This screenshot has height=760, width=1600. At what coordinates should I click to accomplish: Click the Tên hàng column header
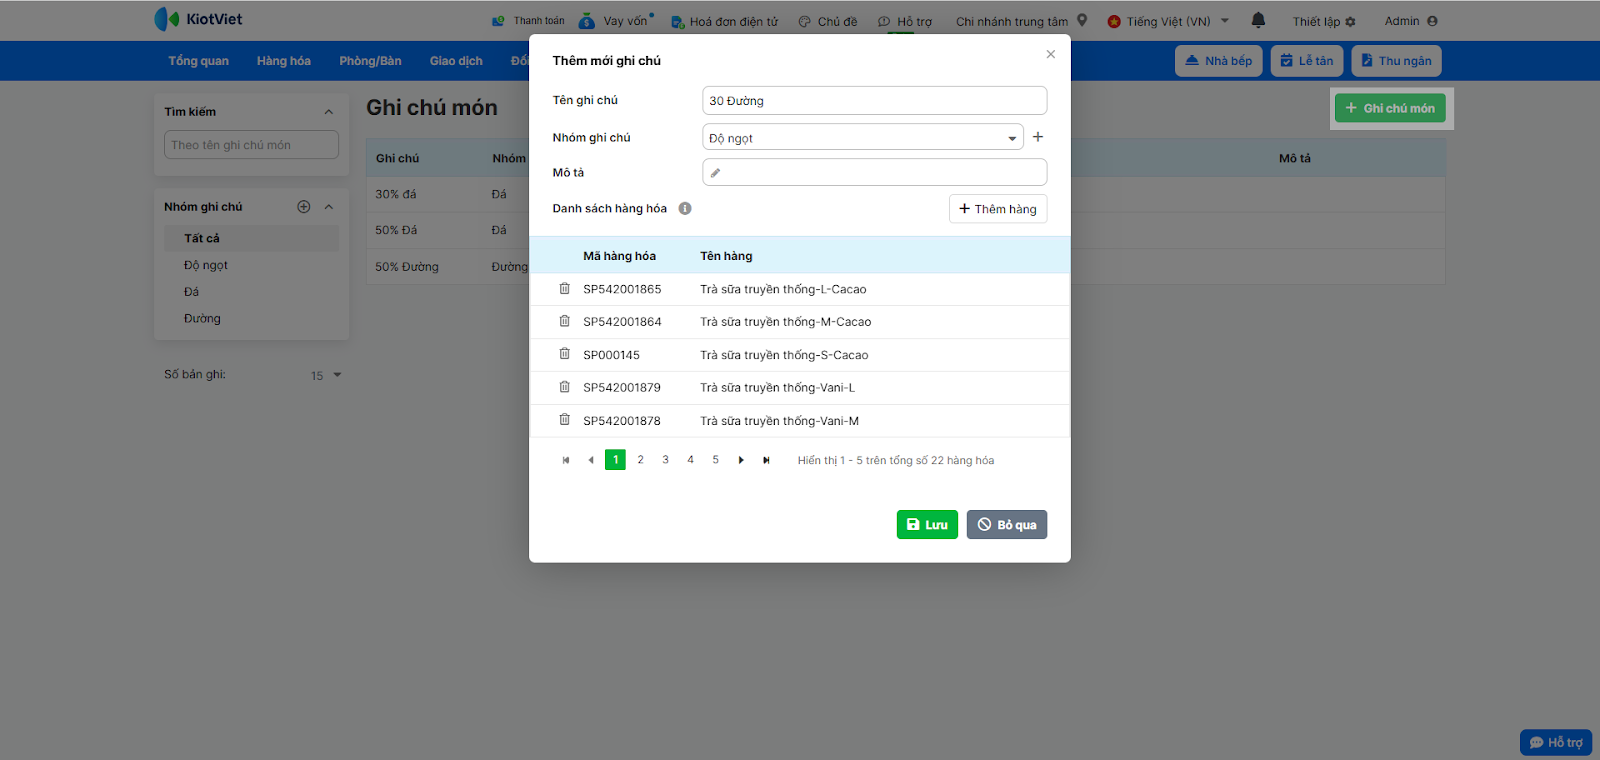pyautogui.click(x=726, y=256)
